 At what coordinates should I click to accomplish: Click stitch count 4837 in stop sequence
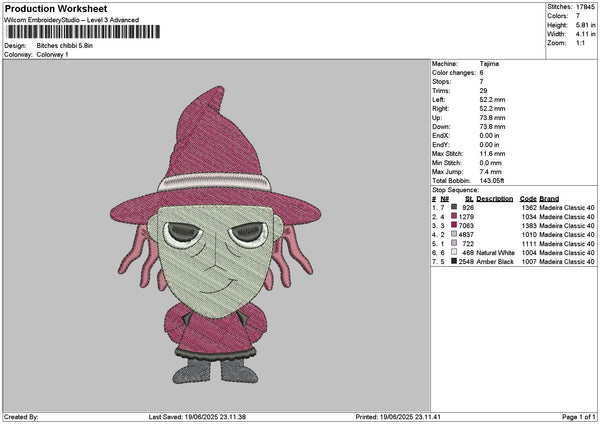point(466,235)
